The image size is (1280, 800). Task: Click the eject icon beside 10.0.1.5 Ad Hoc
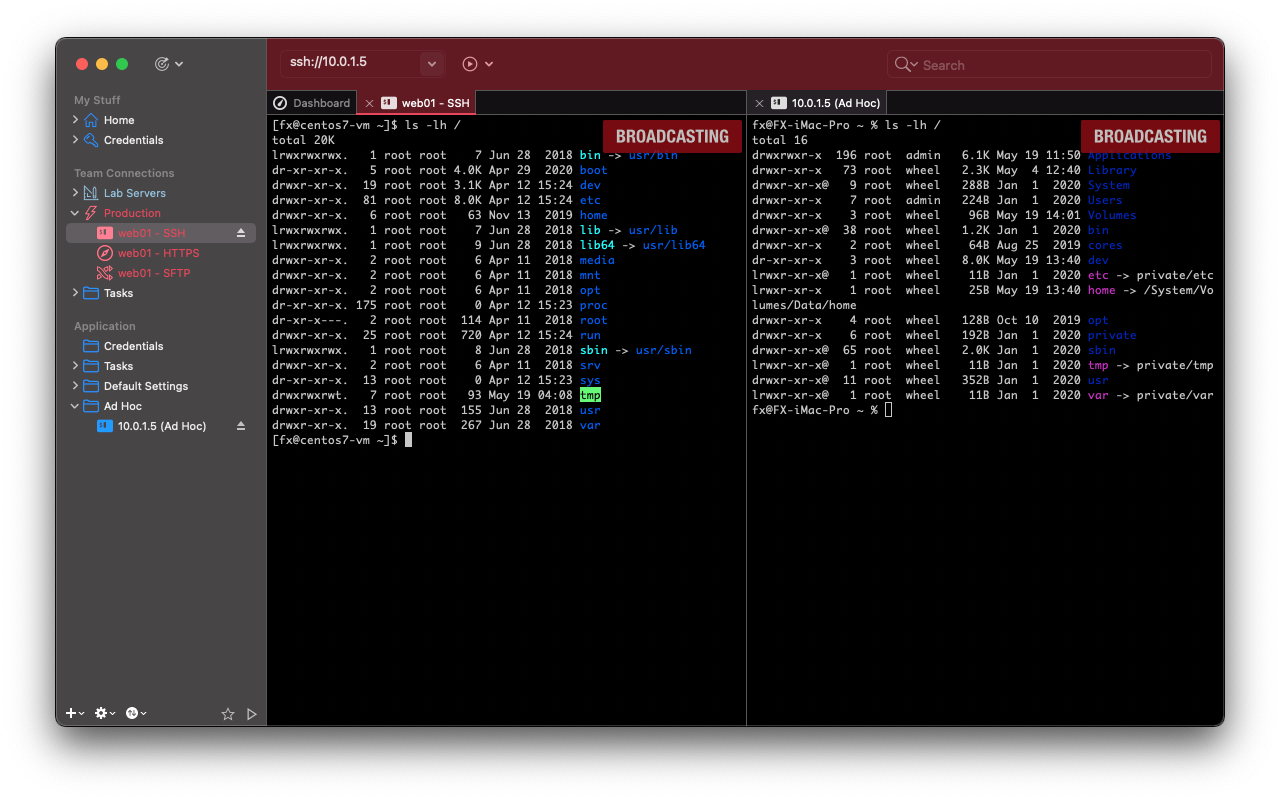pyautogui.click(x=239, y=425)
